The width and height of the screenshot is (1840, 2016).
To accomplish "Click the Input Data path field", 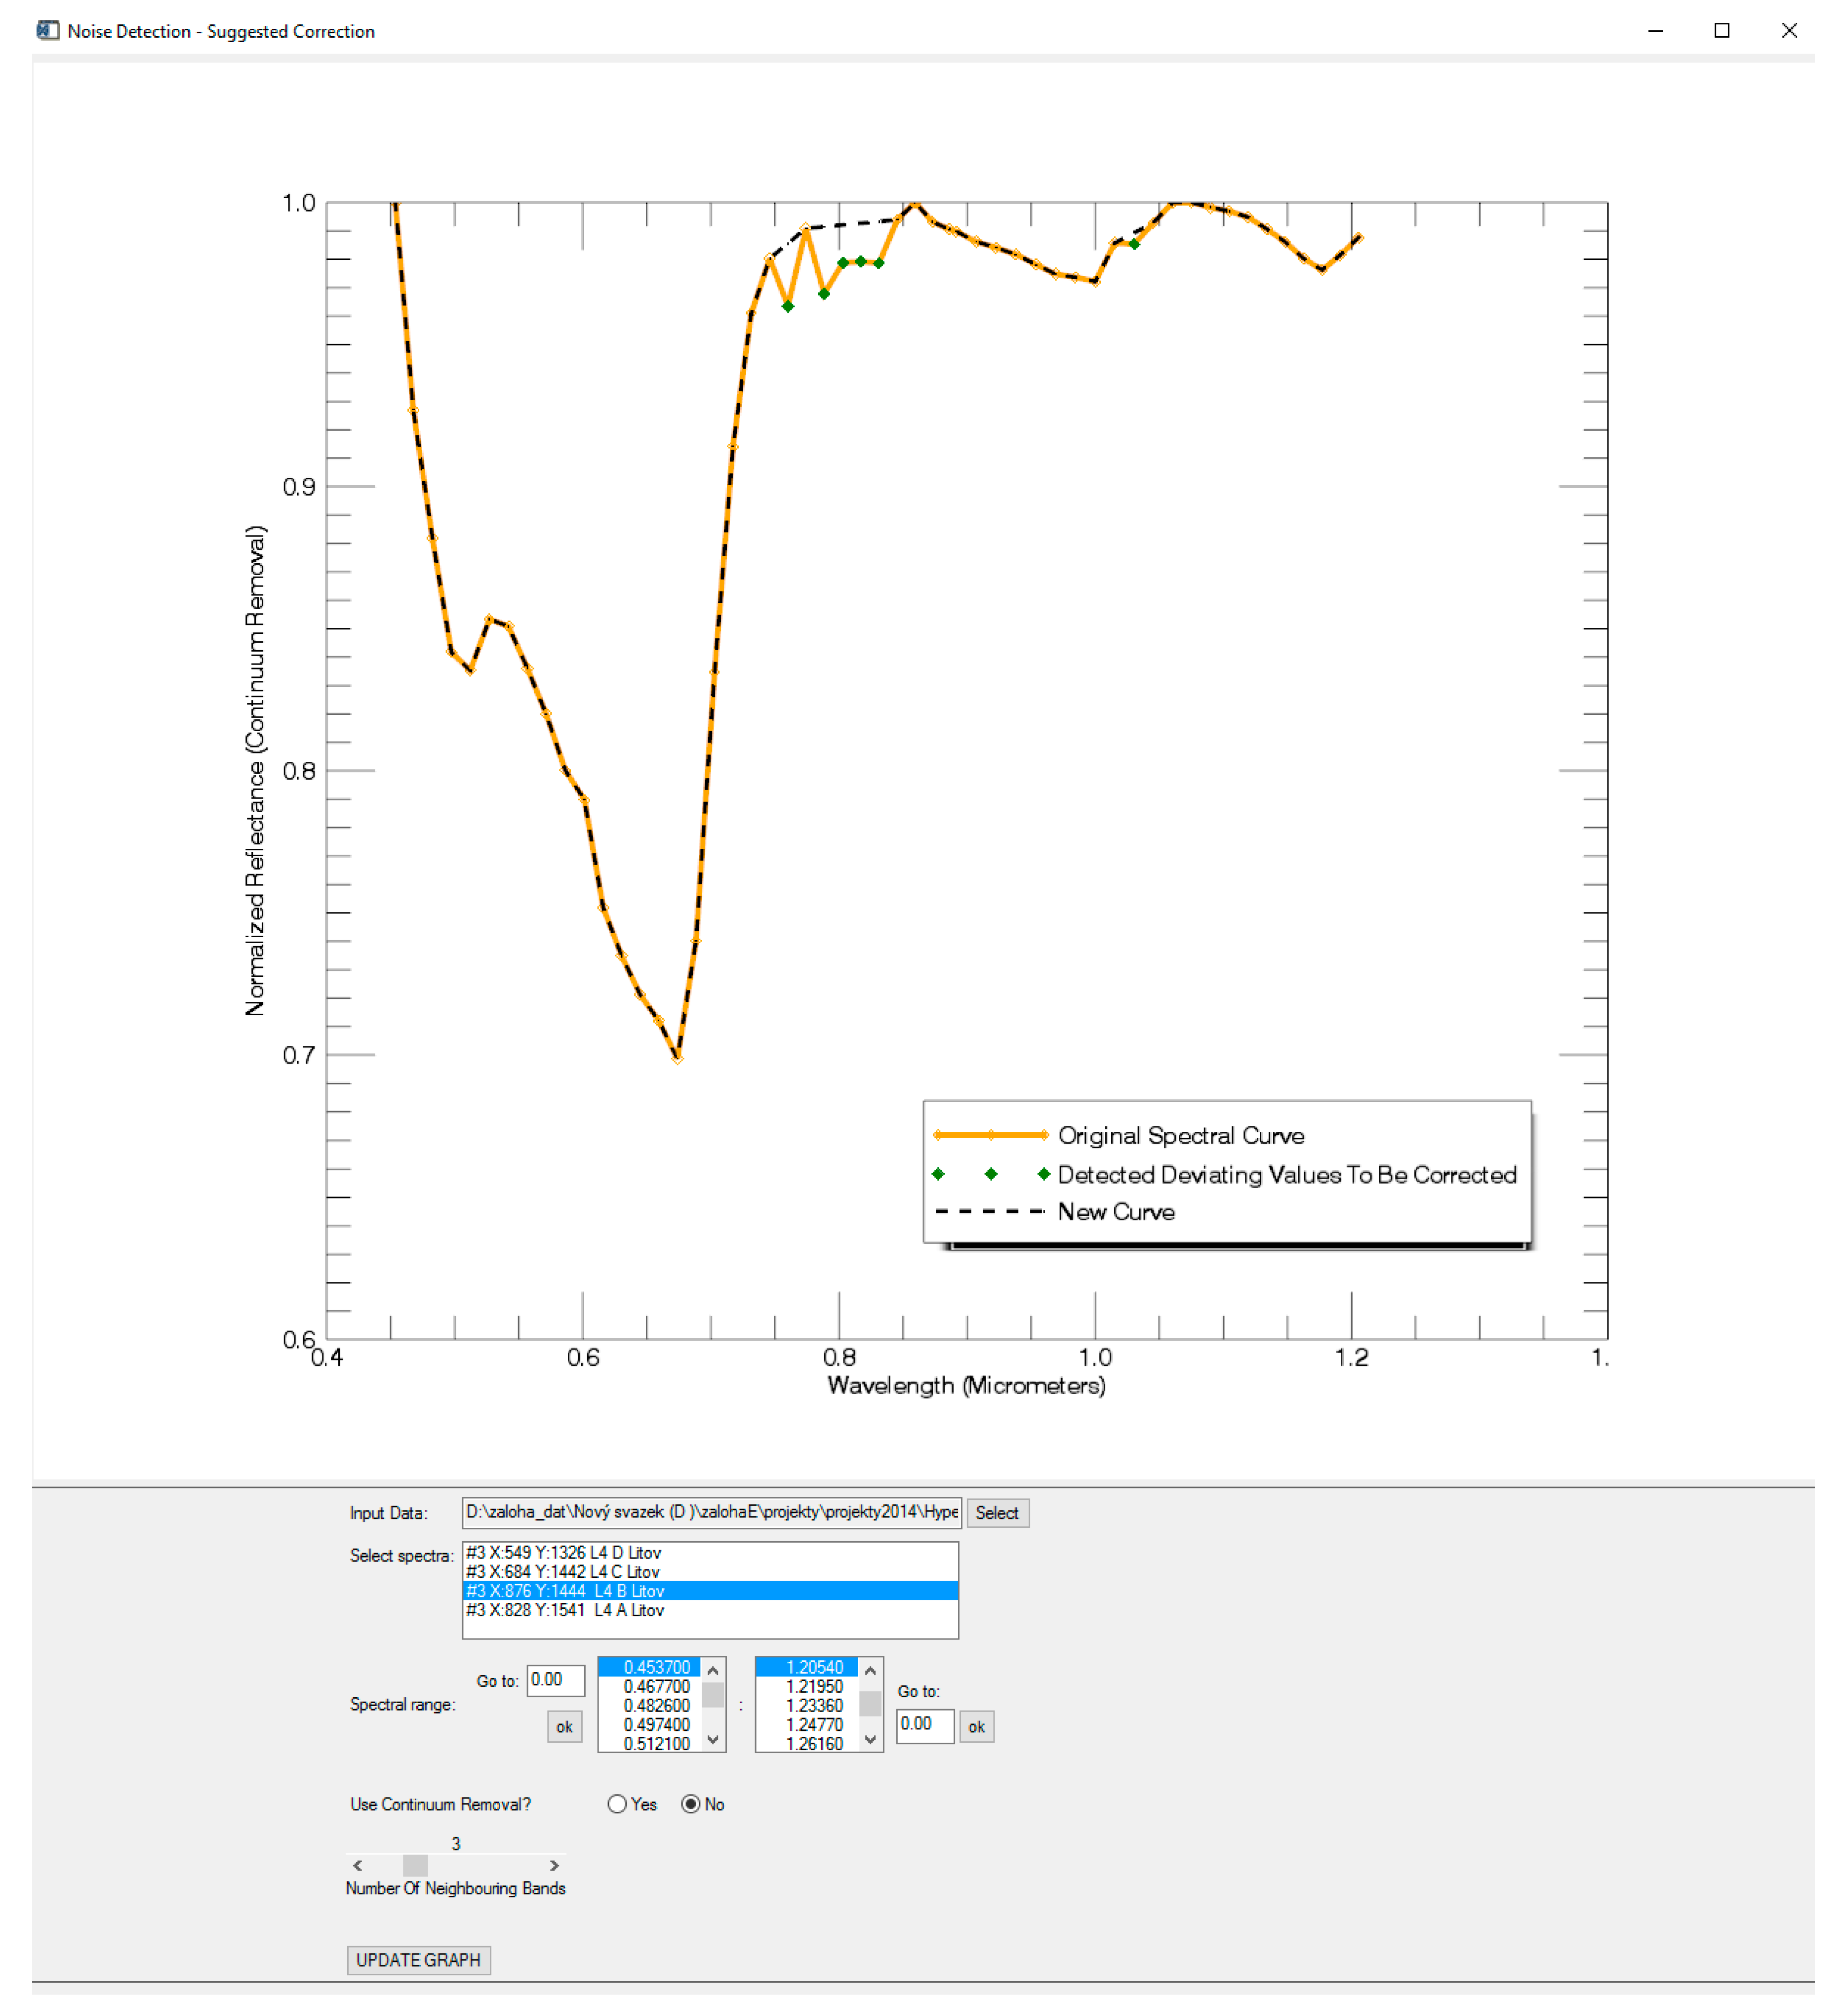I will 711,1513.
